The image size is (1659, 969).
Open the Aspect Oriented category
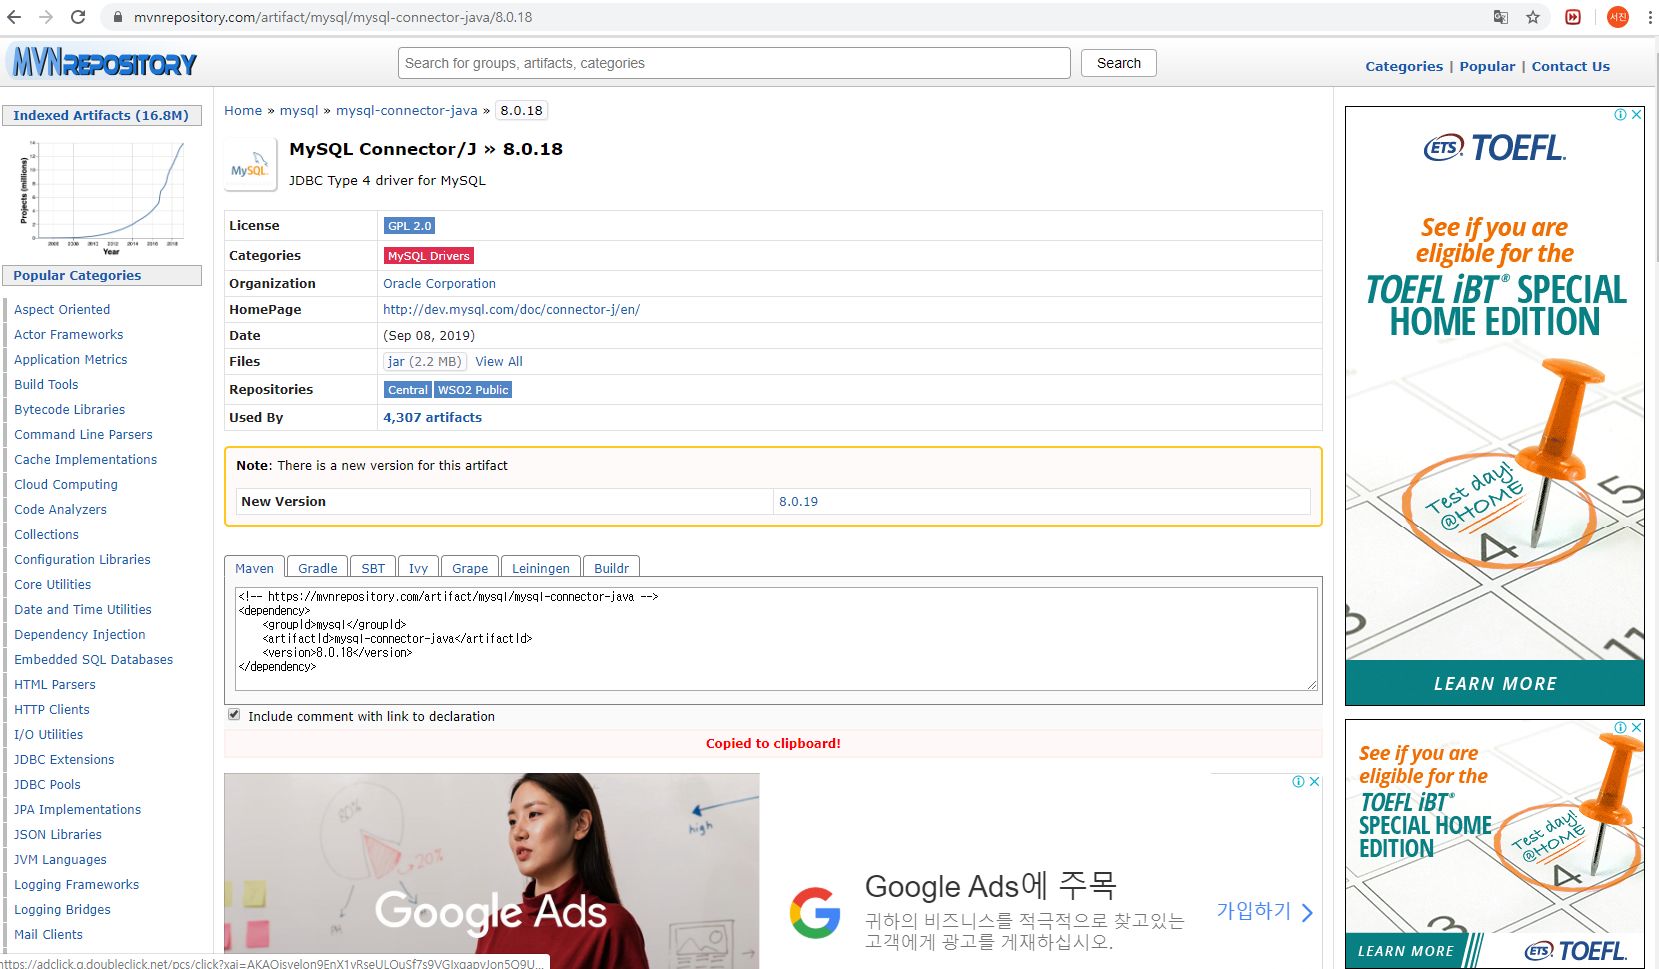click(62, 310)
